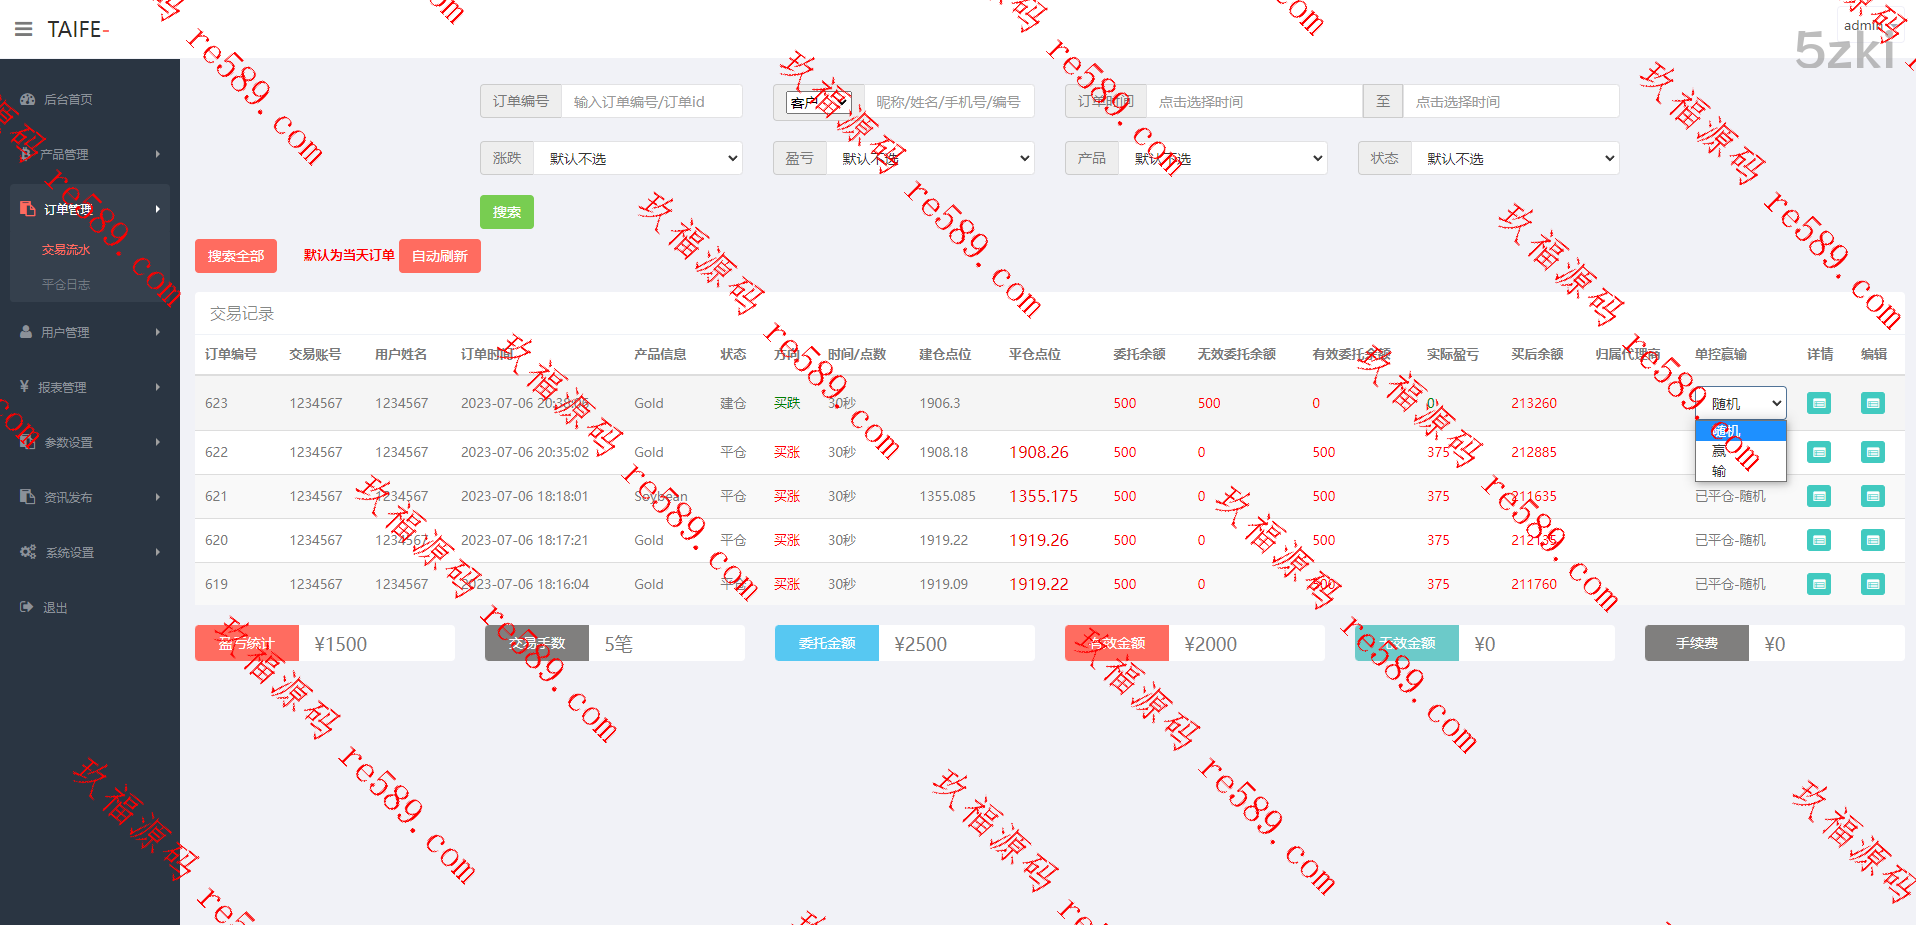Toggle the hamburger sidebar menu icon
The image size is (1916, 925).
(x=24, y=29)
